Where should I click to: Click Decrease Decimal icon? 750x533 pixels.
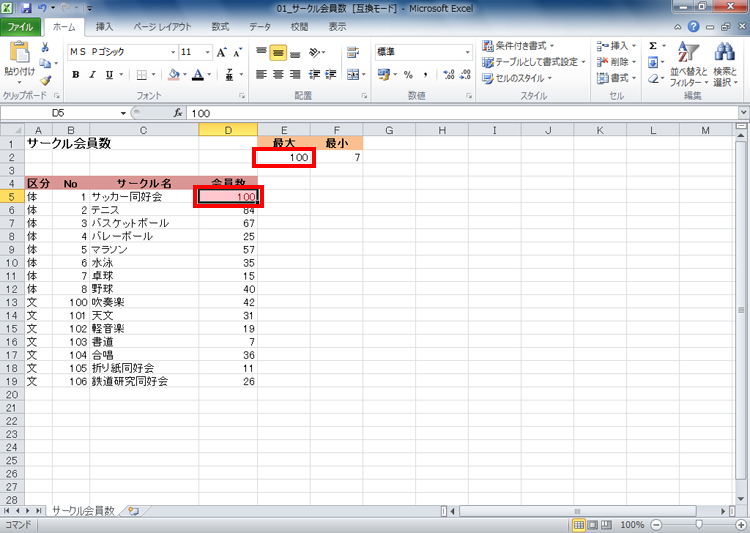[465, 75]
